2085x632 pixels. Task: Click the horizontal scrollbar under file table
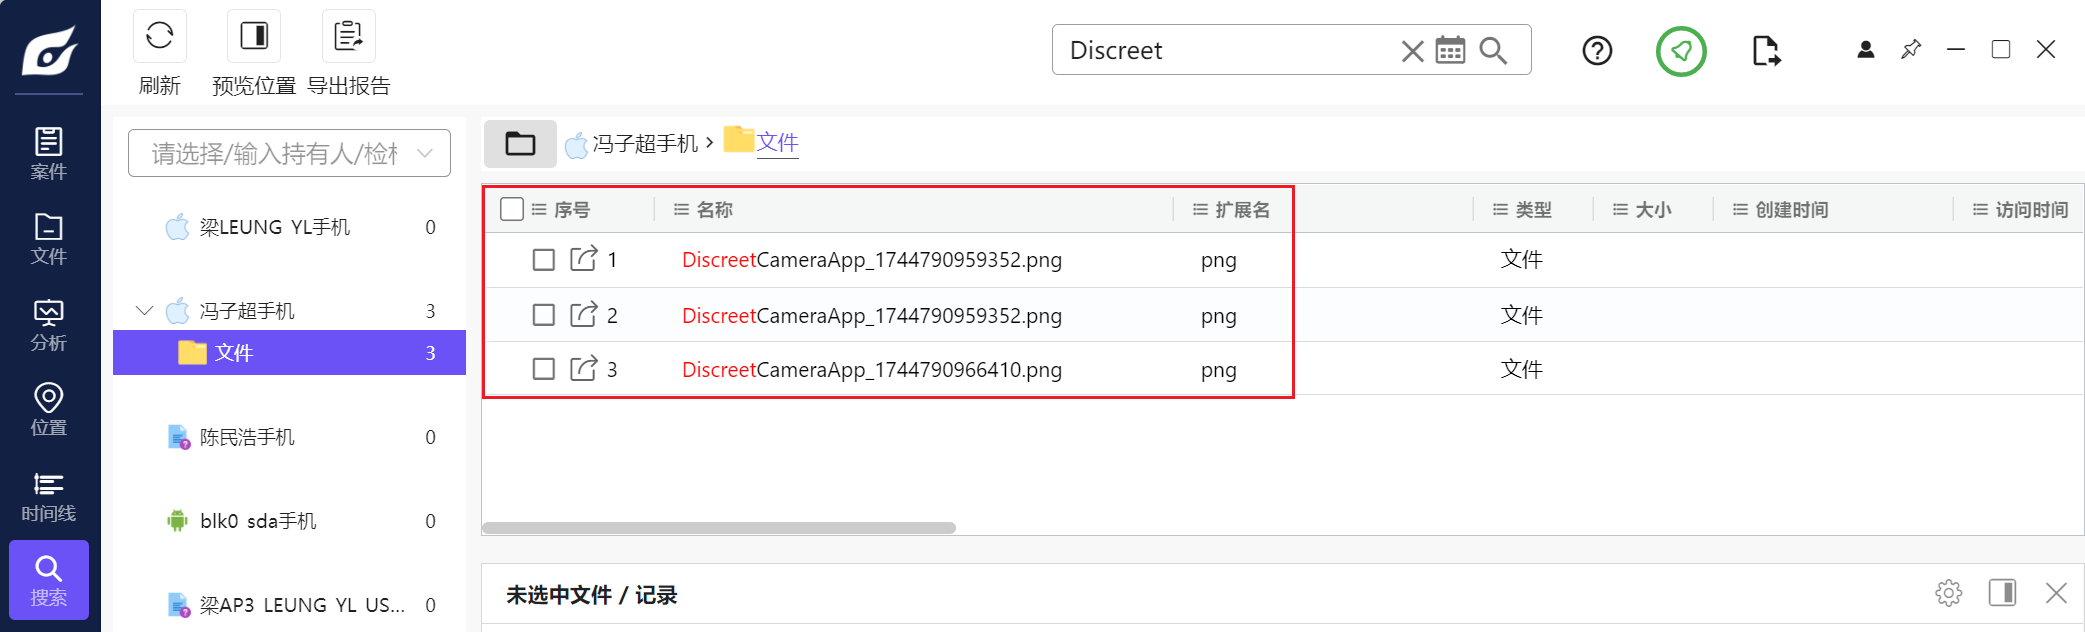(719, 527)
